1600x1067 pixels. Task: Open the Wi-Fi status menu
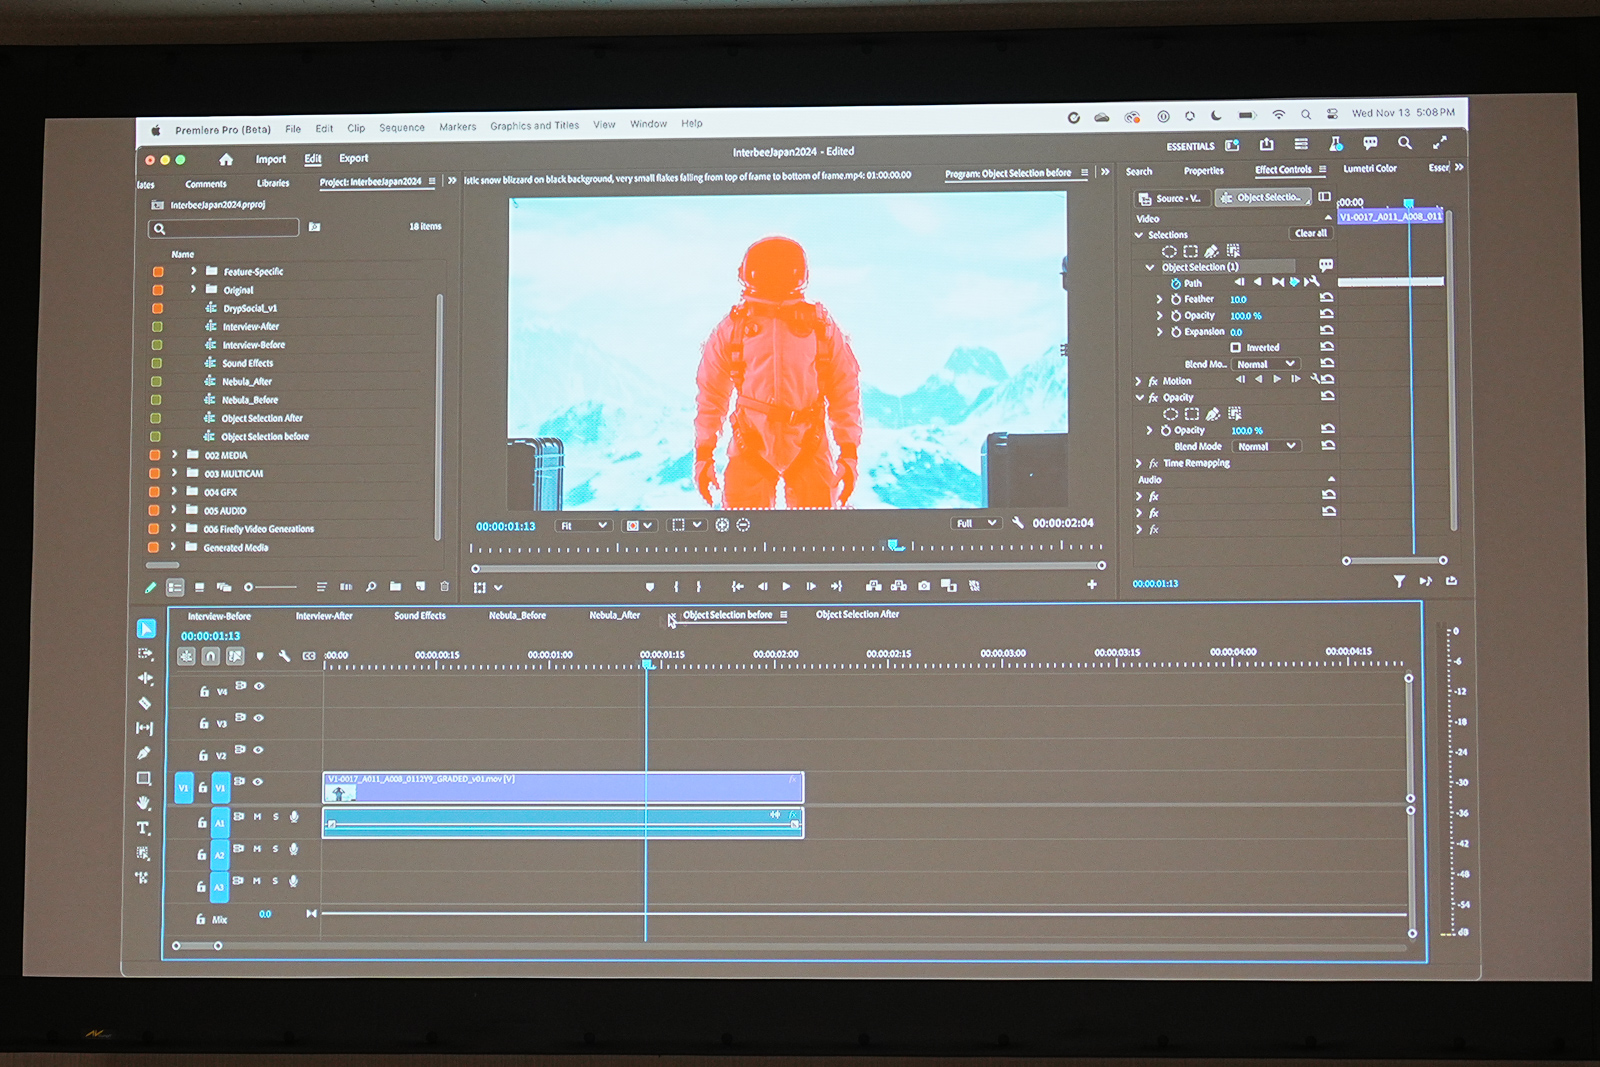click(x=1278, y=114)
